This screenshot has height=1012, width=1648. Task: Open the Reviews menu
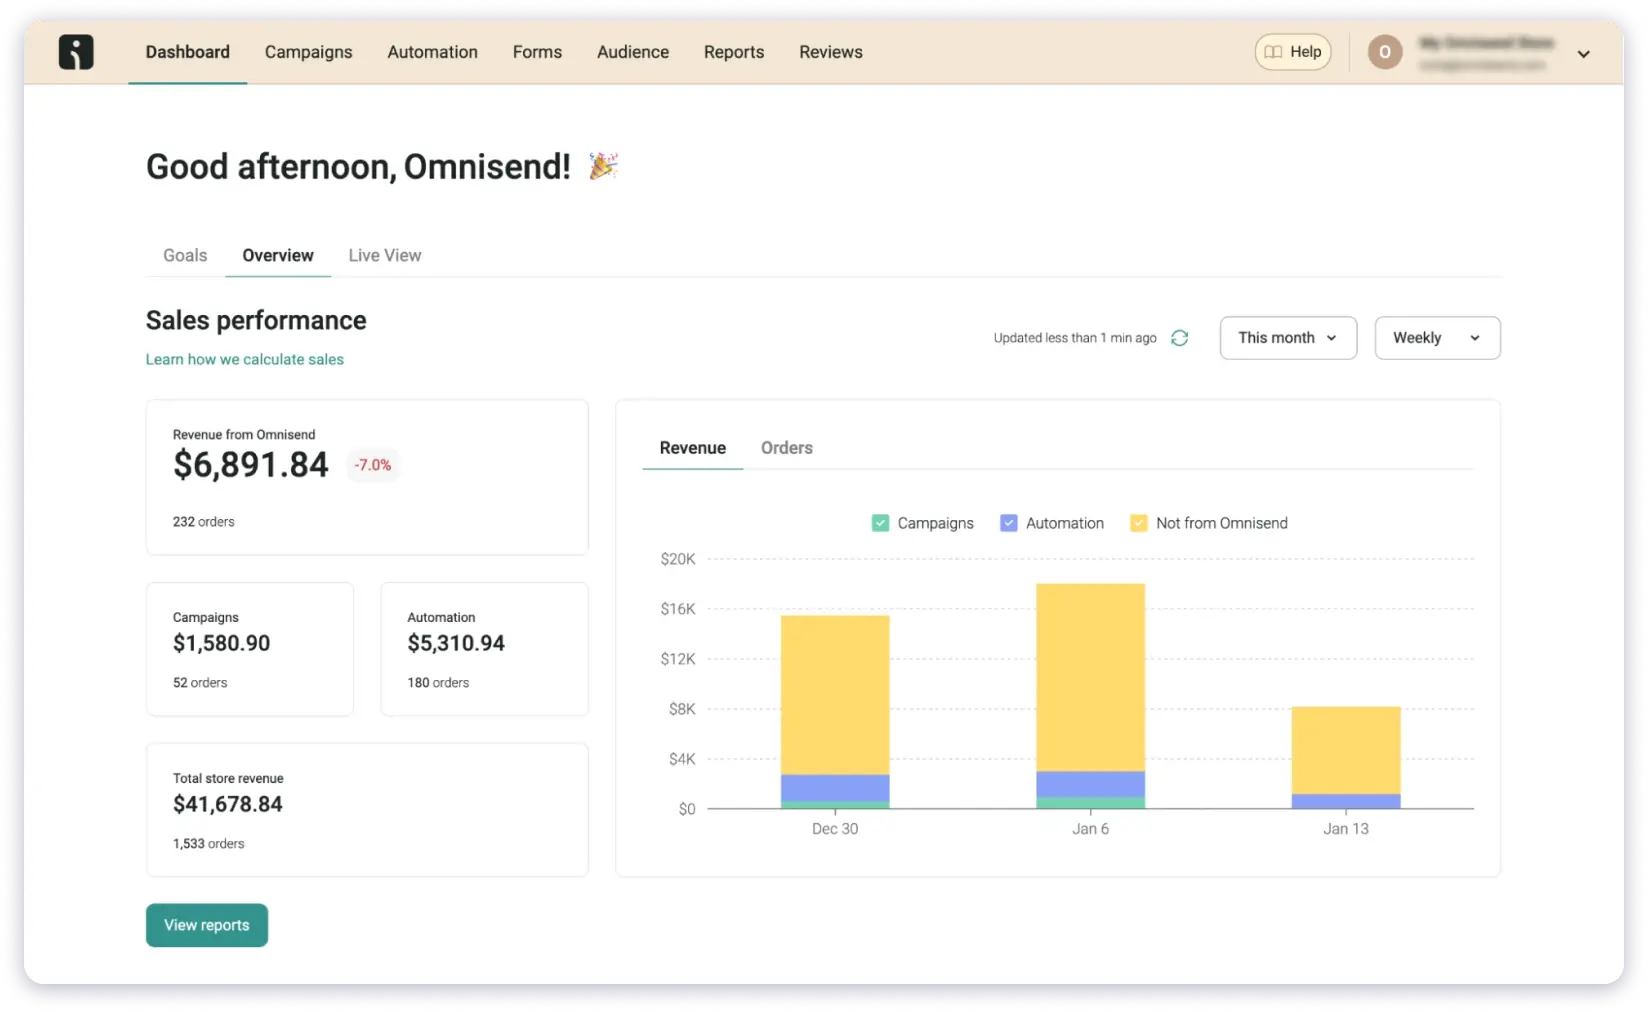click(x=831, y=52)
